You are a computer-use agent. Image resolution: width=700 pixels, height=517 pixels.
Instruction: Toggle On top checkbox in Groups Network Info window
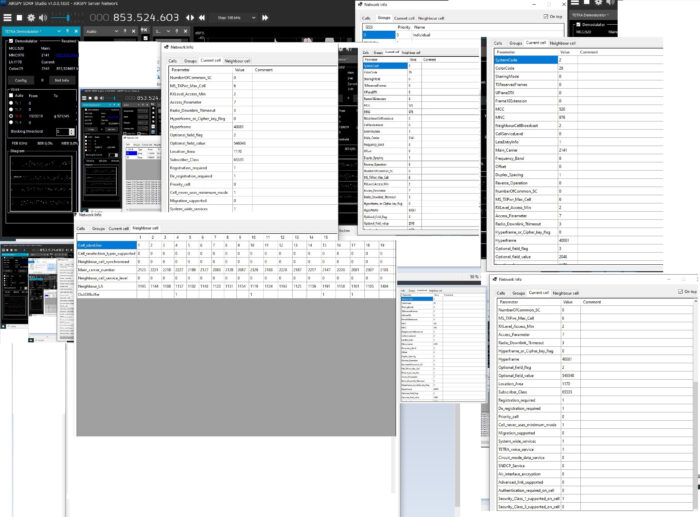click(545, 16)
